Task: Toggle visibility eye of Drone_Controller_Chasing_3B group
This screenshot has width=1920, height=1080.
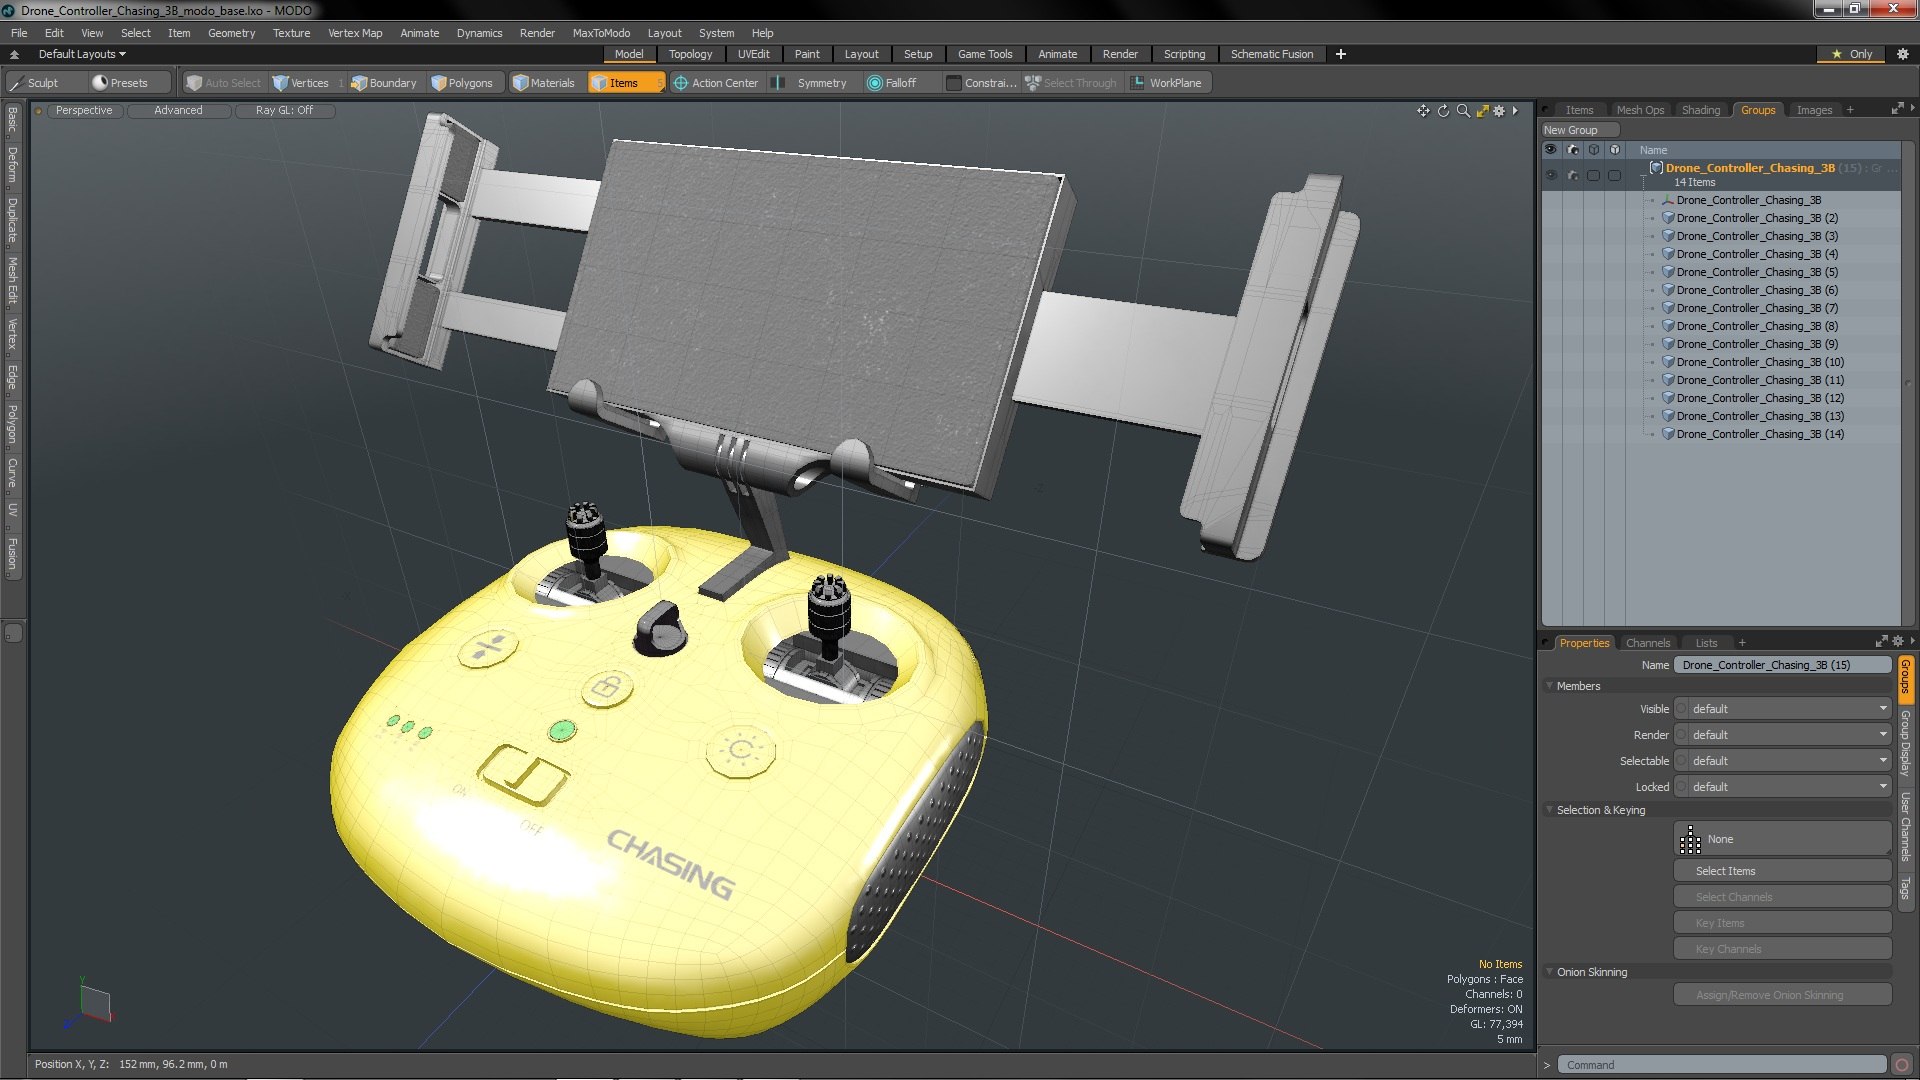Action: pos(1551,175)
